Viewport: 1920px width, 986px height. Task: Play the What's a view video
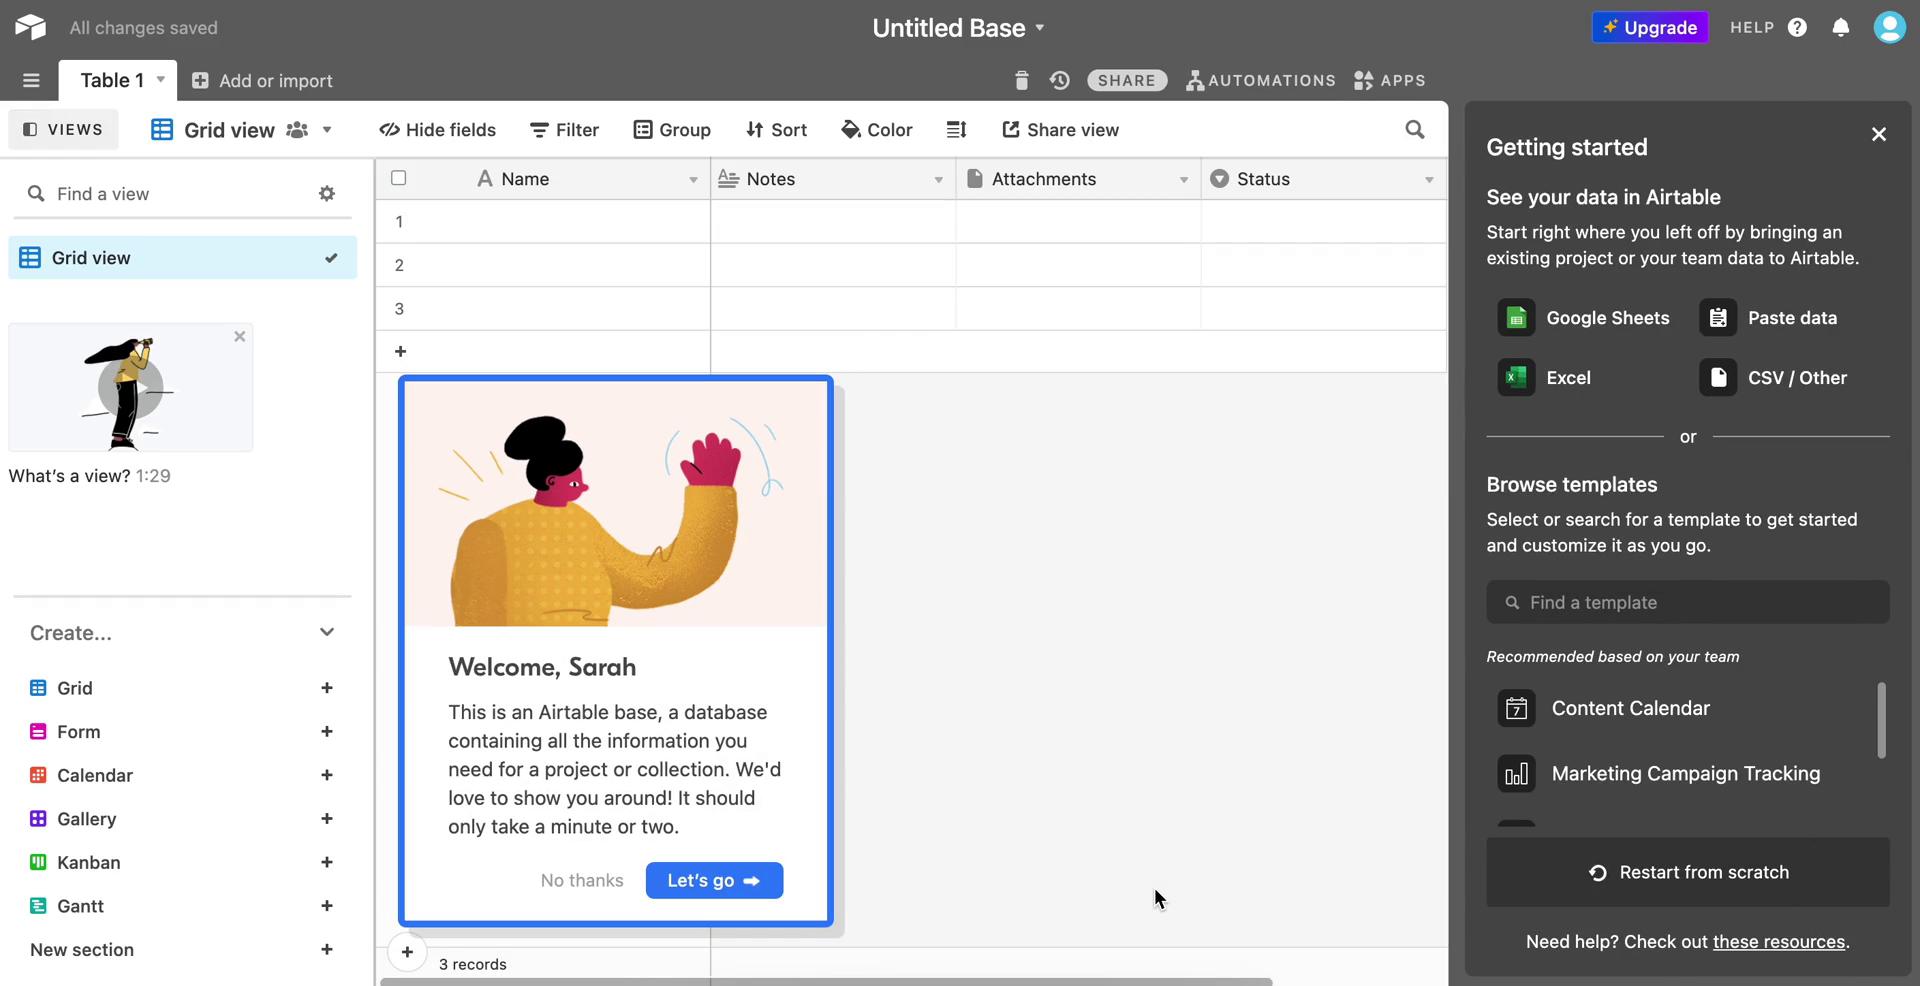[x=130, y=387]
